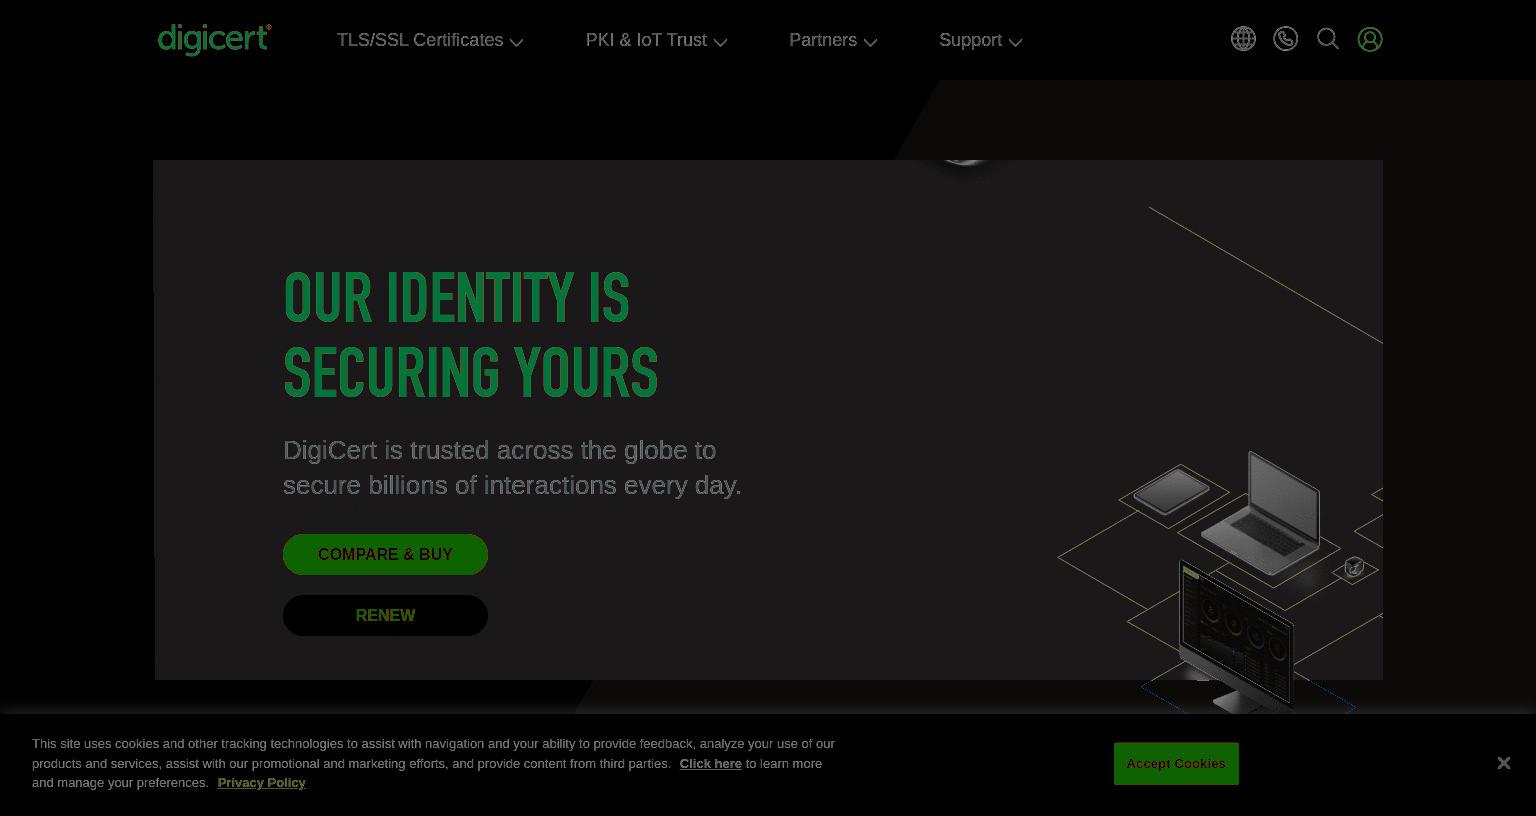Click the phone contact icon

click(x=1285, y=39)
